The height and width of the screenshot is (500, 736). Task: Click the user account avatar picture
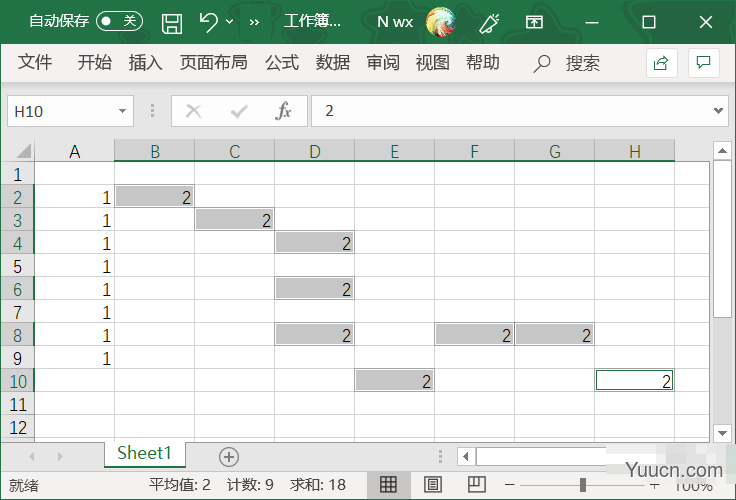[440, 22]
